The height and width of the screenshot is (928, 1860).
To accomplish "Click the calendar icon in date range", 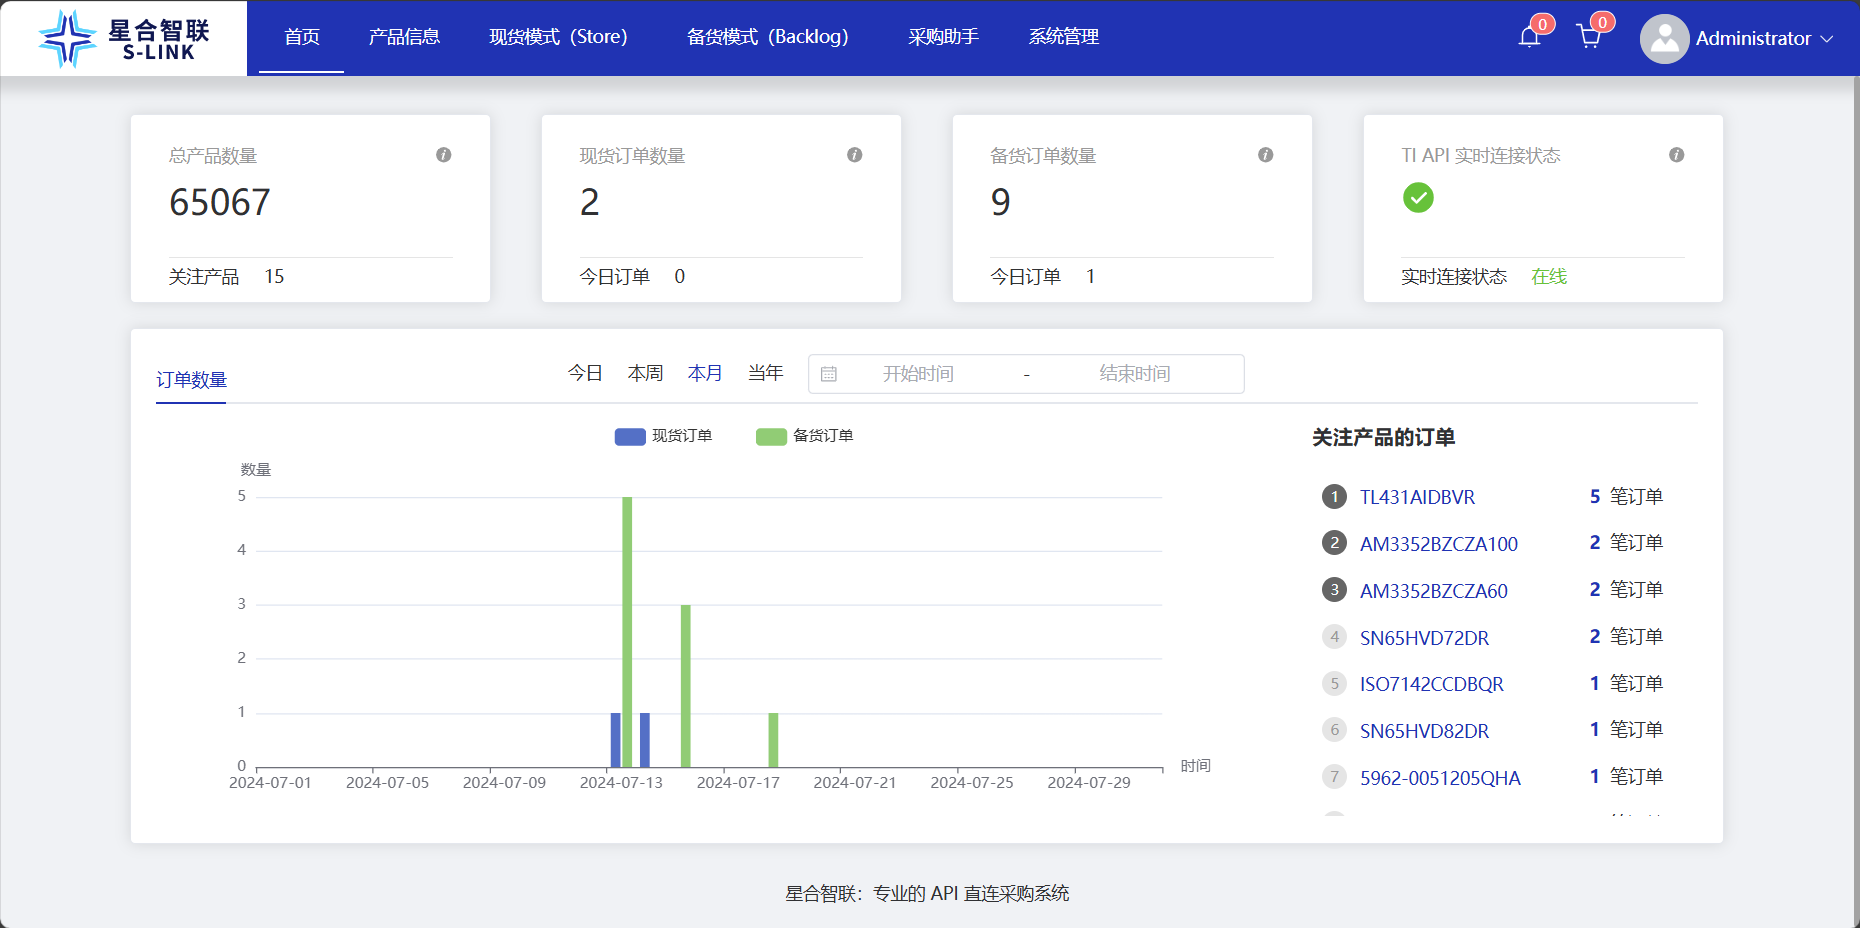I will pos(829,374).
